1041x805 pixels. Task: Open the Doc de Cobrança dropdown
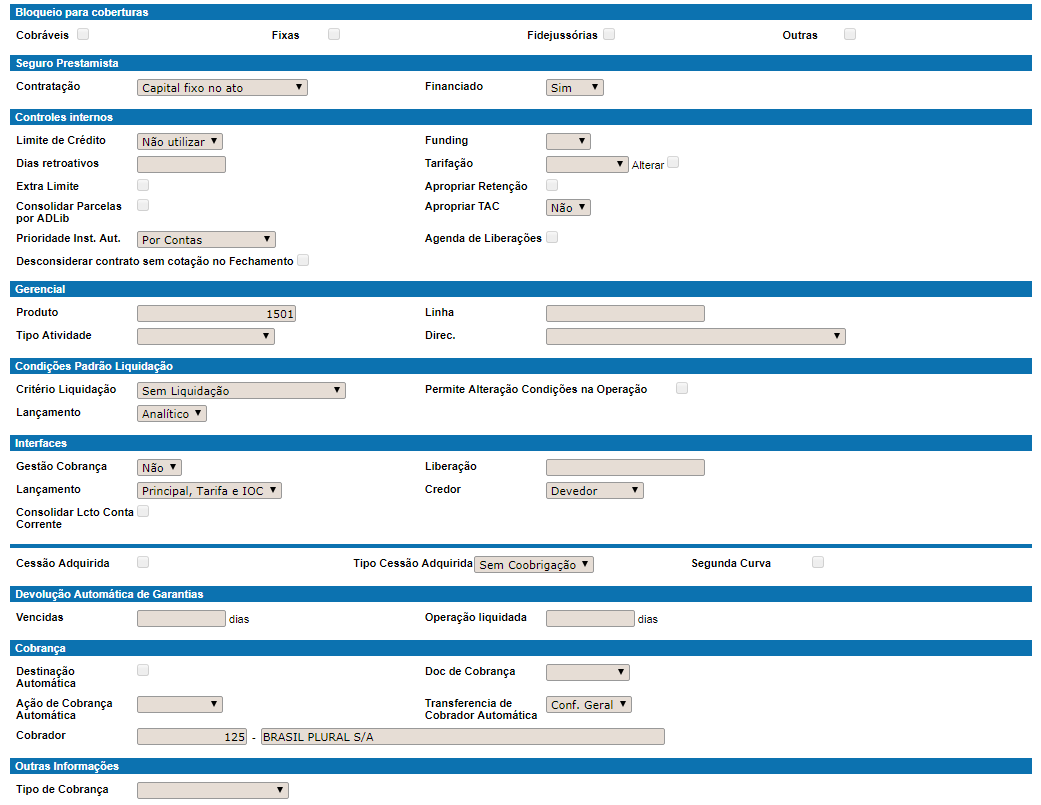(x=588, y=672)
